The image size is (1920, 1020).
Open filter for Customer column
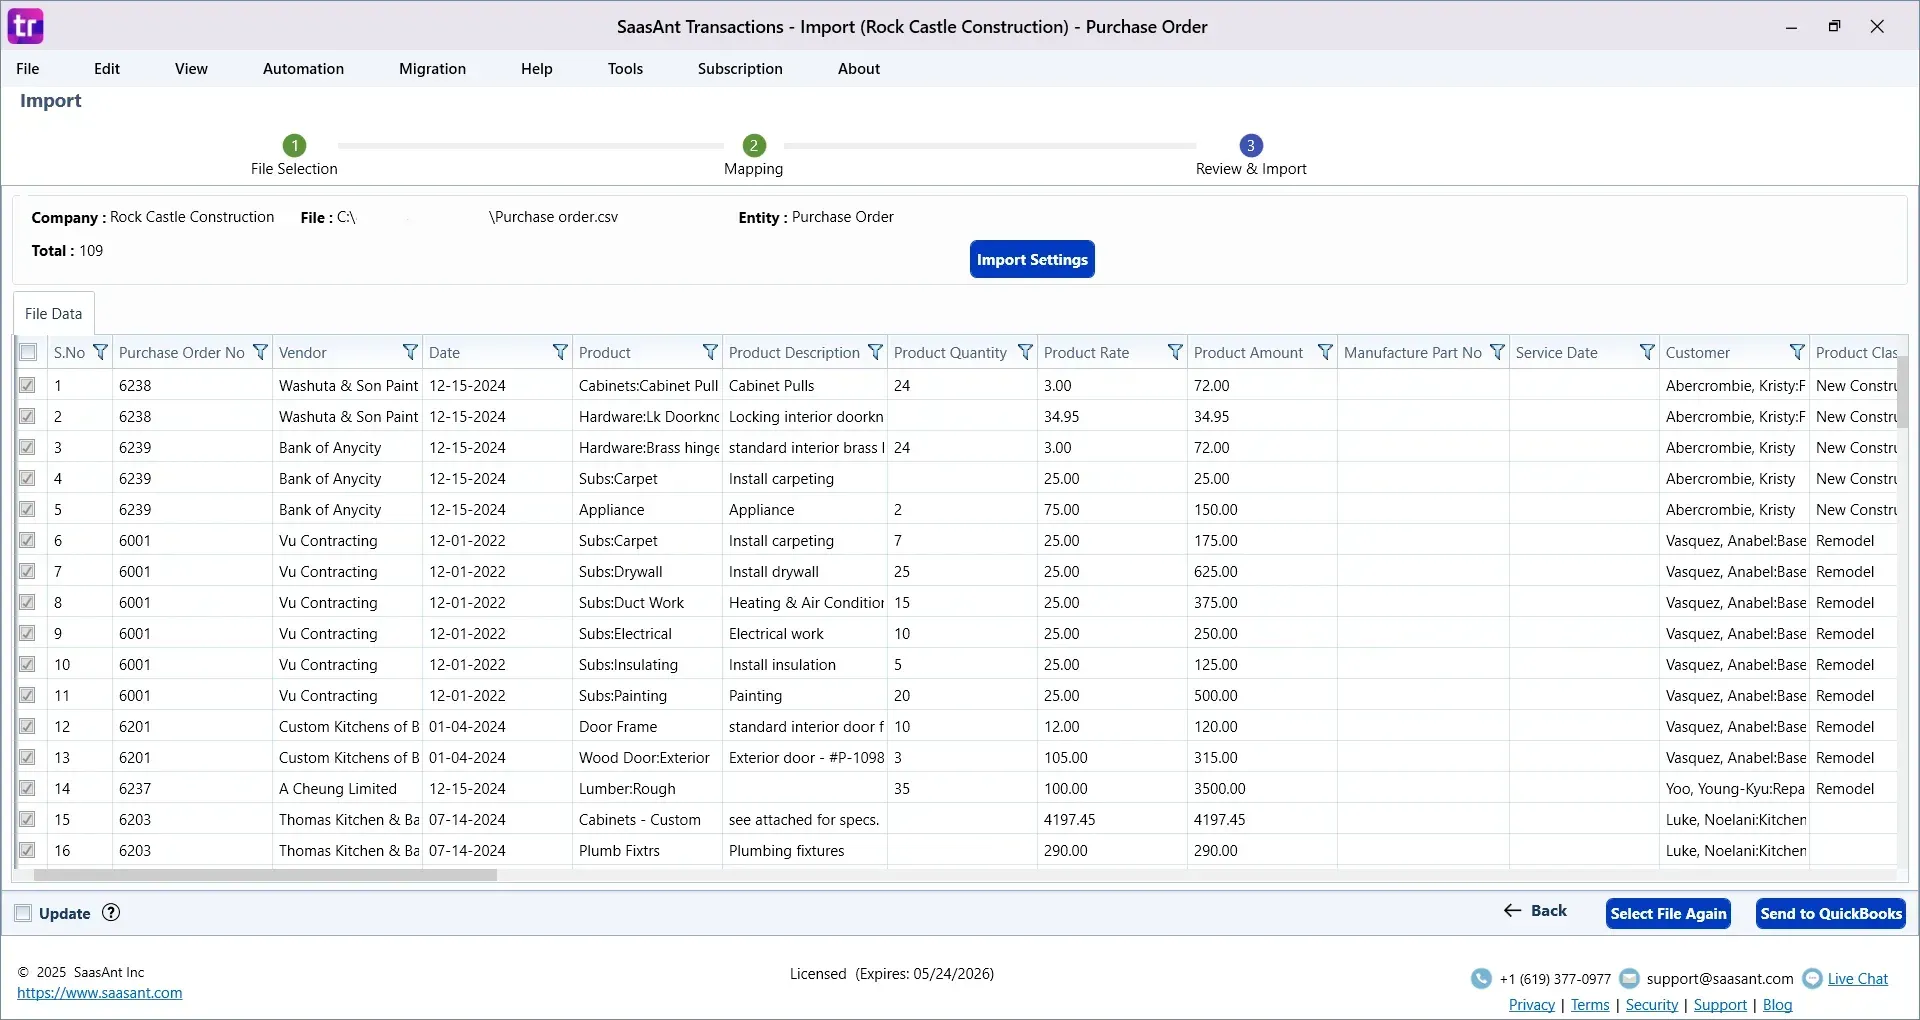tap(1797, 352)
